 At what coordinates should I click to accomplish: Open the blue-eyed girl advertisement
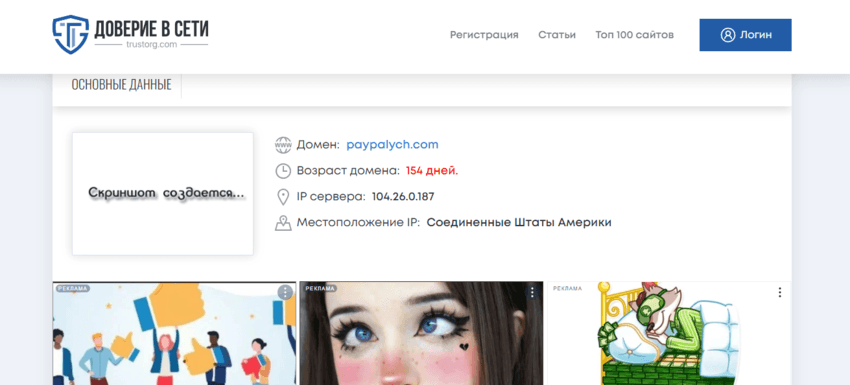tap(421, 333)
